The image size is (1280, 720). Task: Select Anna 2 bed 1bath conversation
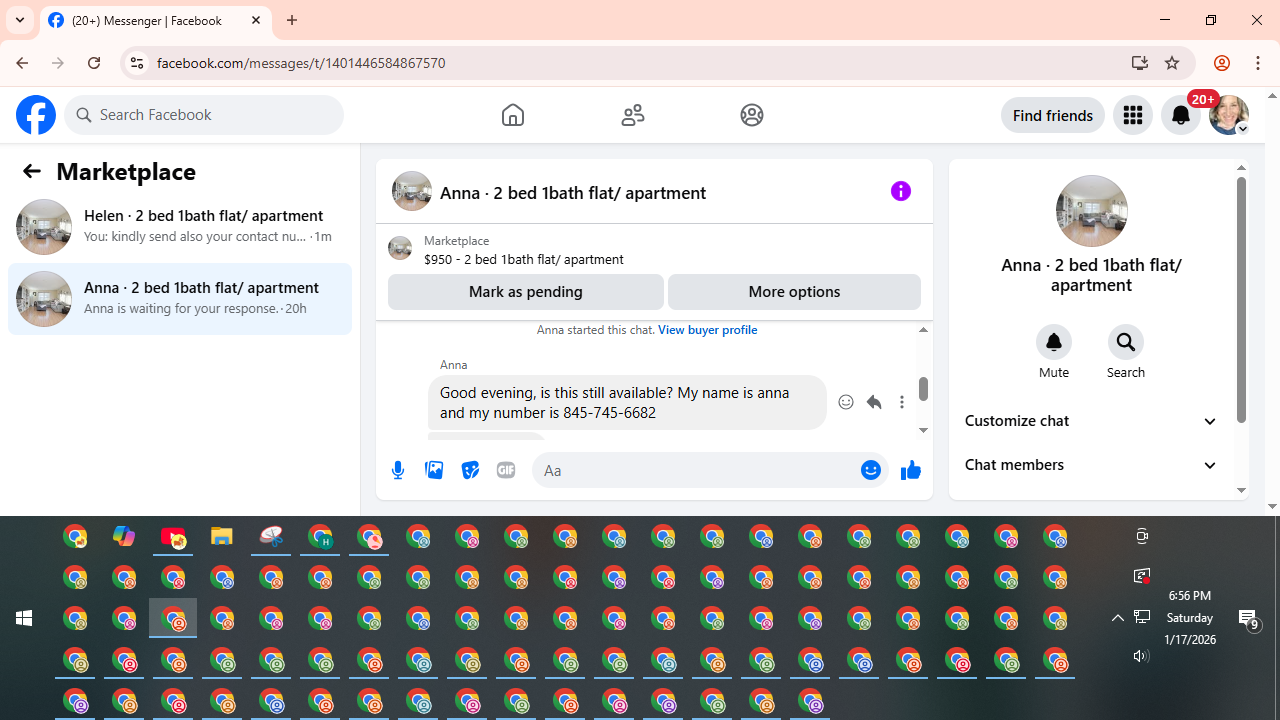coord(180,299)
